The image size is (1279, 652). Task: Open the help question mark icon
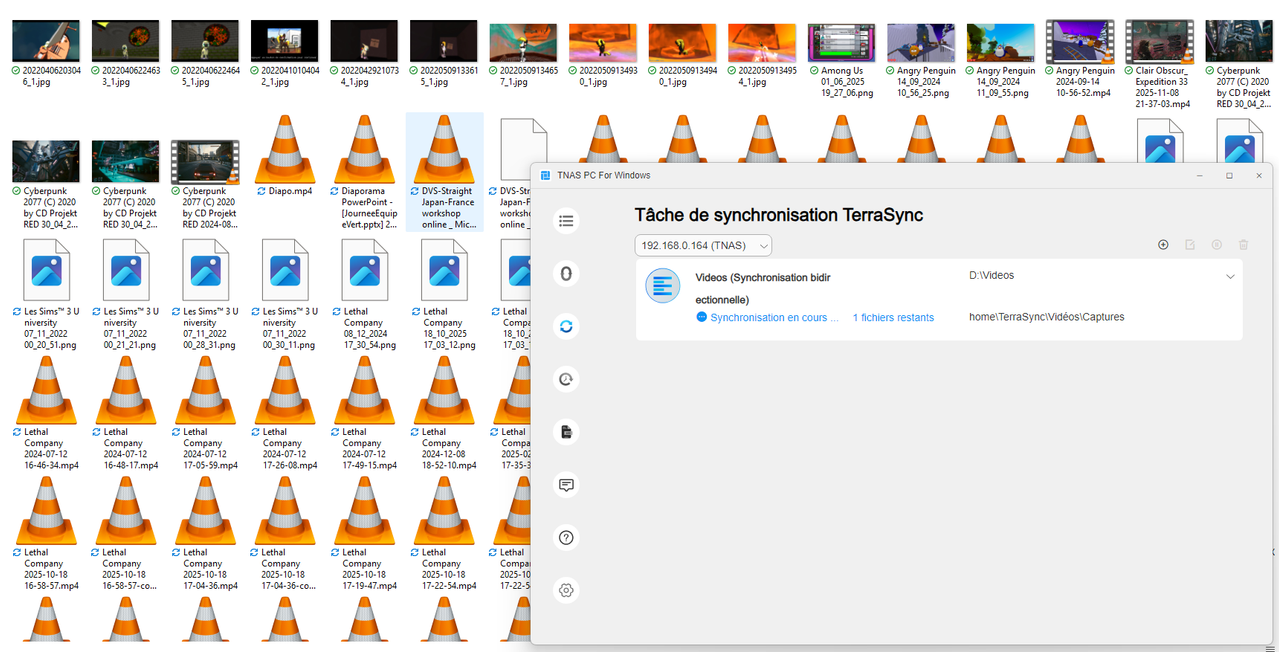(x=567, y=538)
